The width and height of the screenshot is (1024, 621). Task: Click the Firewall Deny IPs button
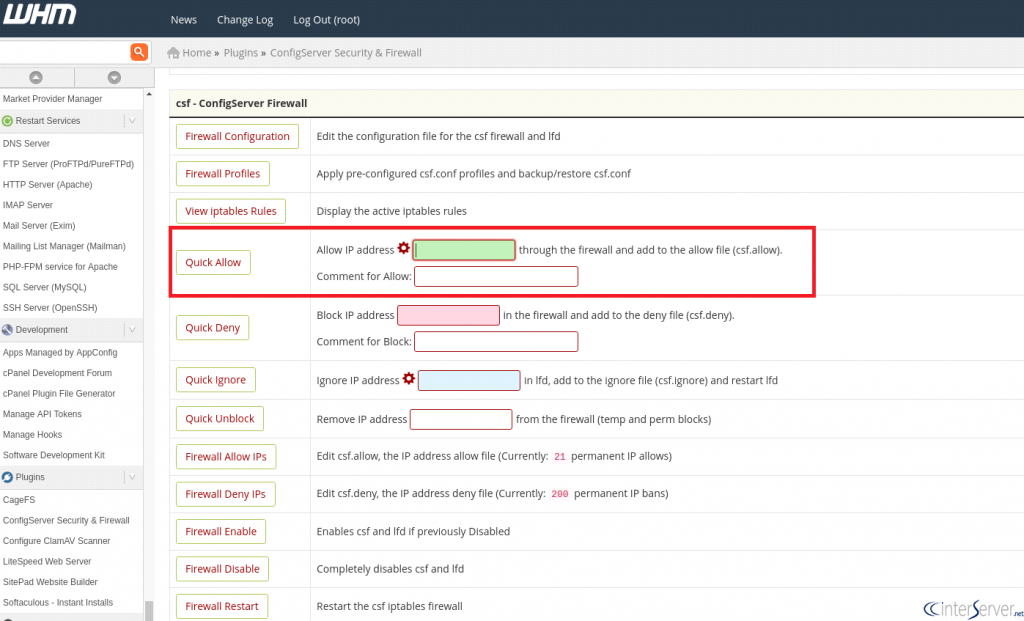pos(225,494)
